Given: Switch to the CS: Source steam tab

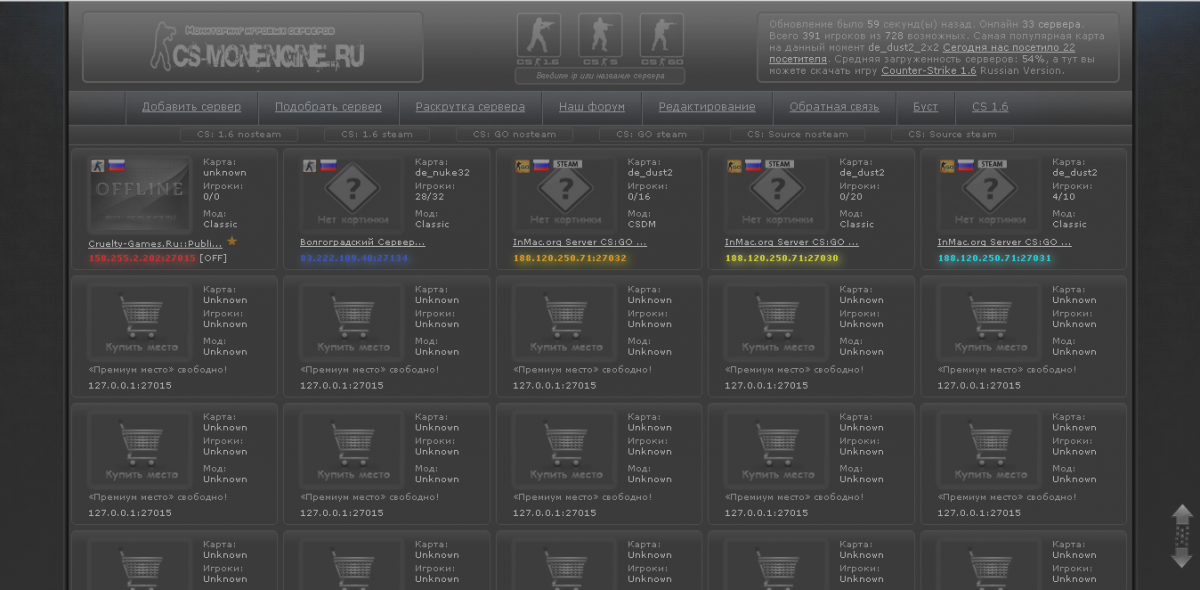Looking at the screenshot, I should [952, 134].
